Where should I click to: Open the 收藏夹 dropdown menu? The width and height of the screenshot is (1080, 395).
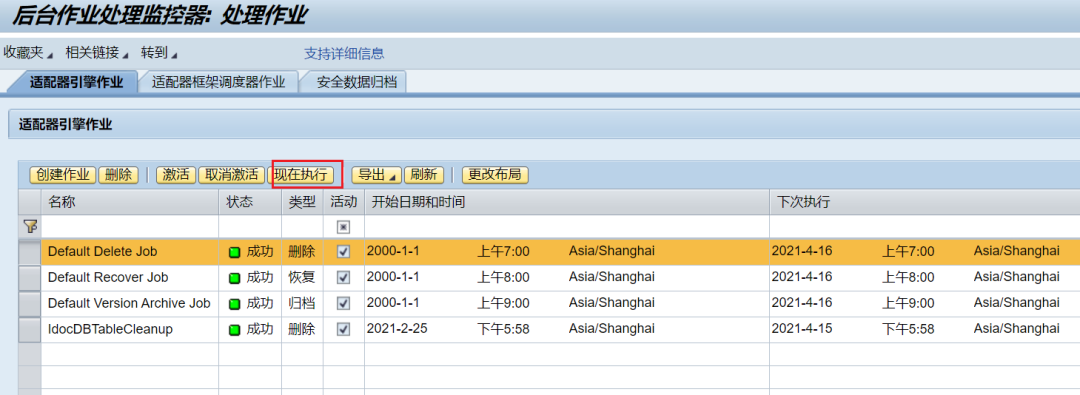pos(28,53)
